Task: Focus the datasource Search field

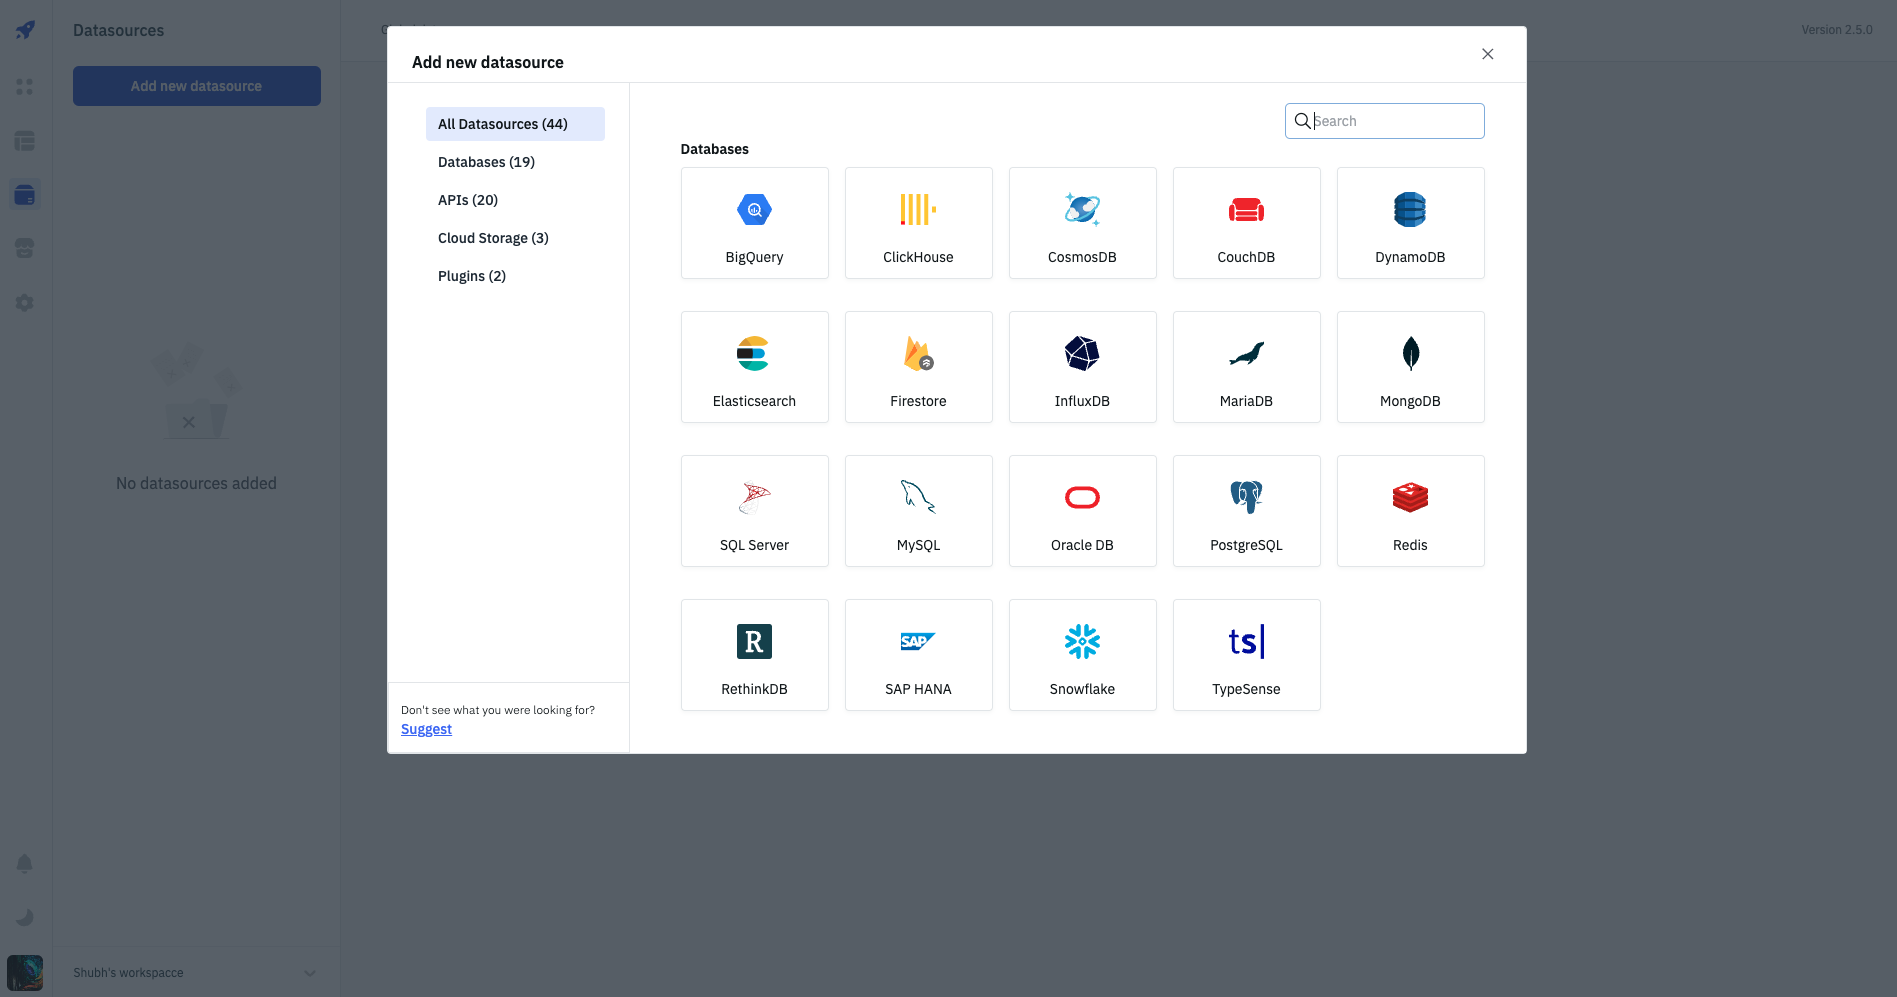Action: tap(1394, 121)
